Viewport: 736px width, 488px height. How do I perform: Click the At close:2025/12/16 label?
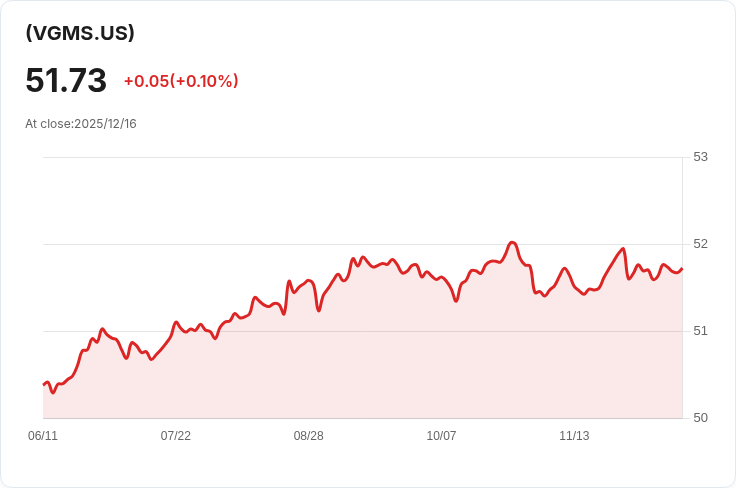pos(81,124)
